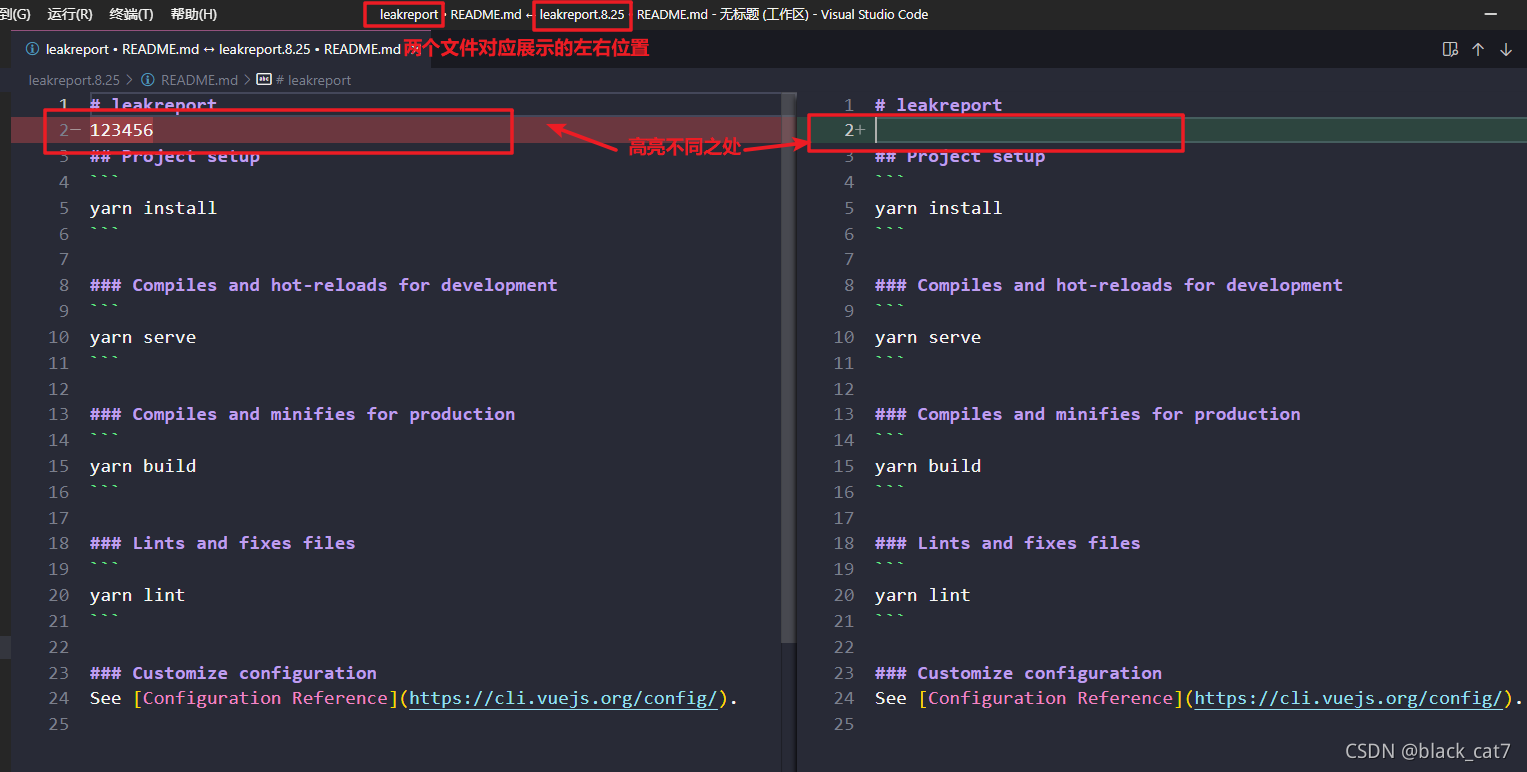Click yarn lint in left pane
The width and height of the screenshot is (1527, 772).
point(137,595)
